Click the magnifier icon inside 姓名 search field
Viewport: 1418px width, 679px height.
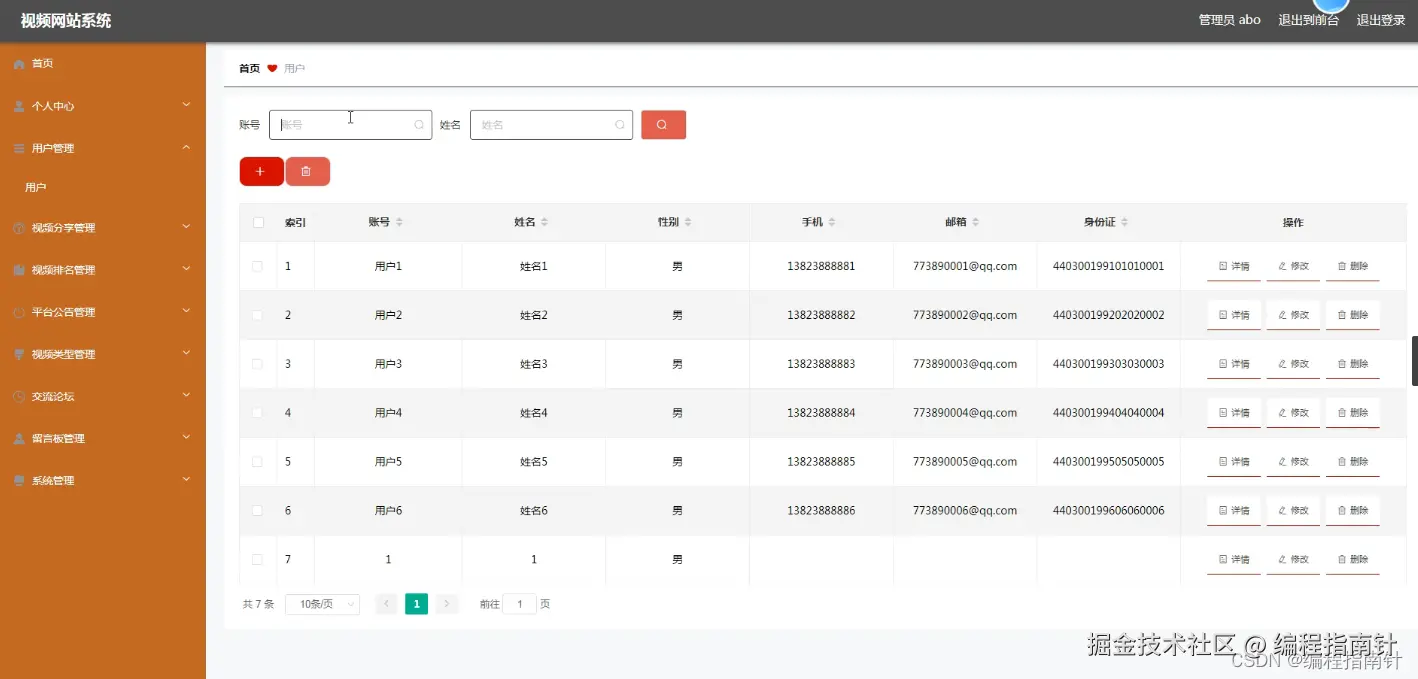tap(620, 125)
